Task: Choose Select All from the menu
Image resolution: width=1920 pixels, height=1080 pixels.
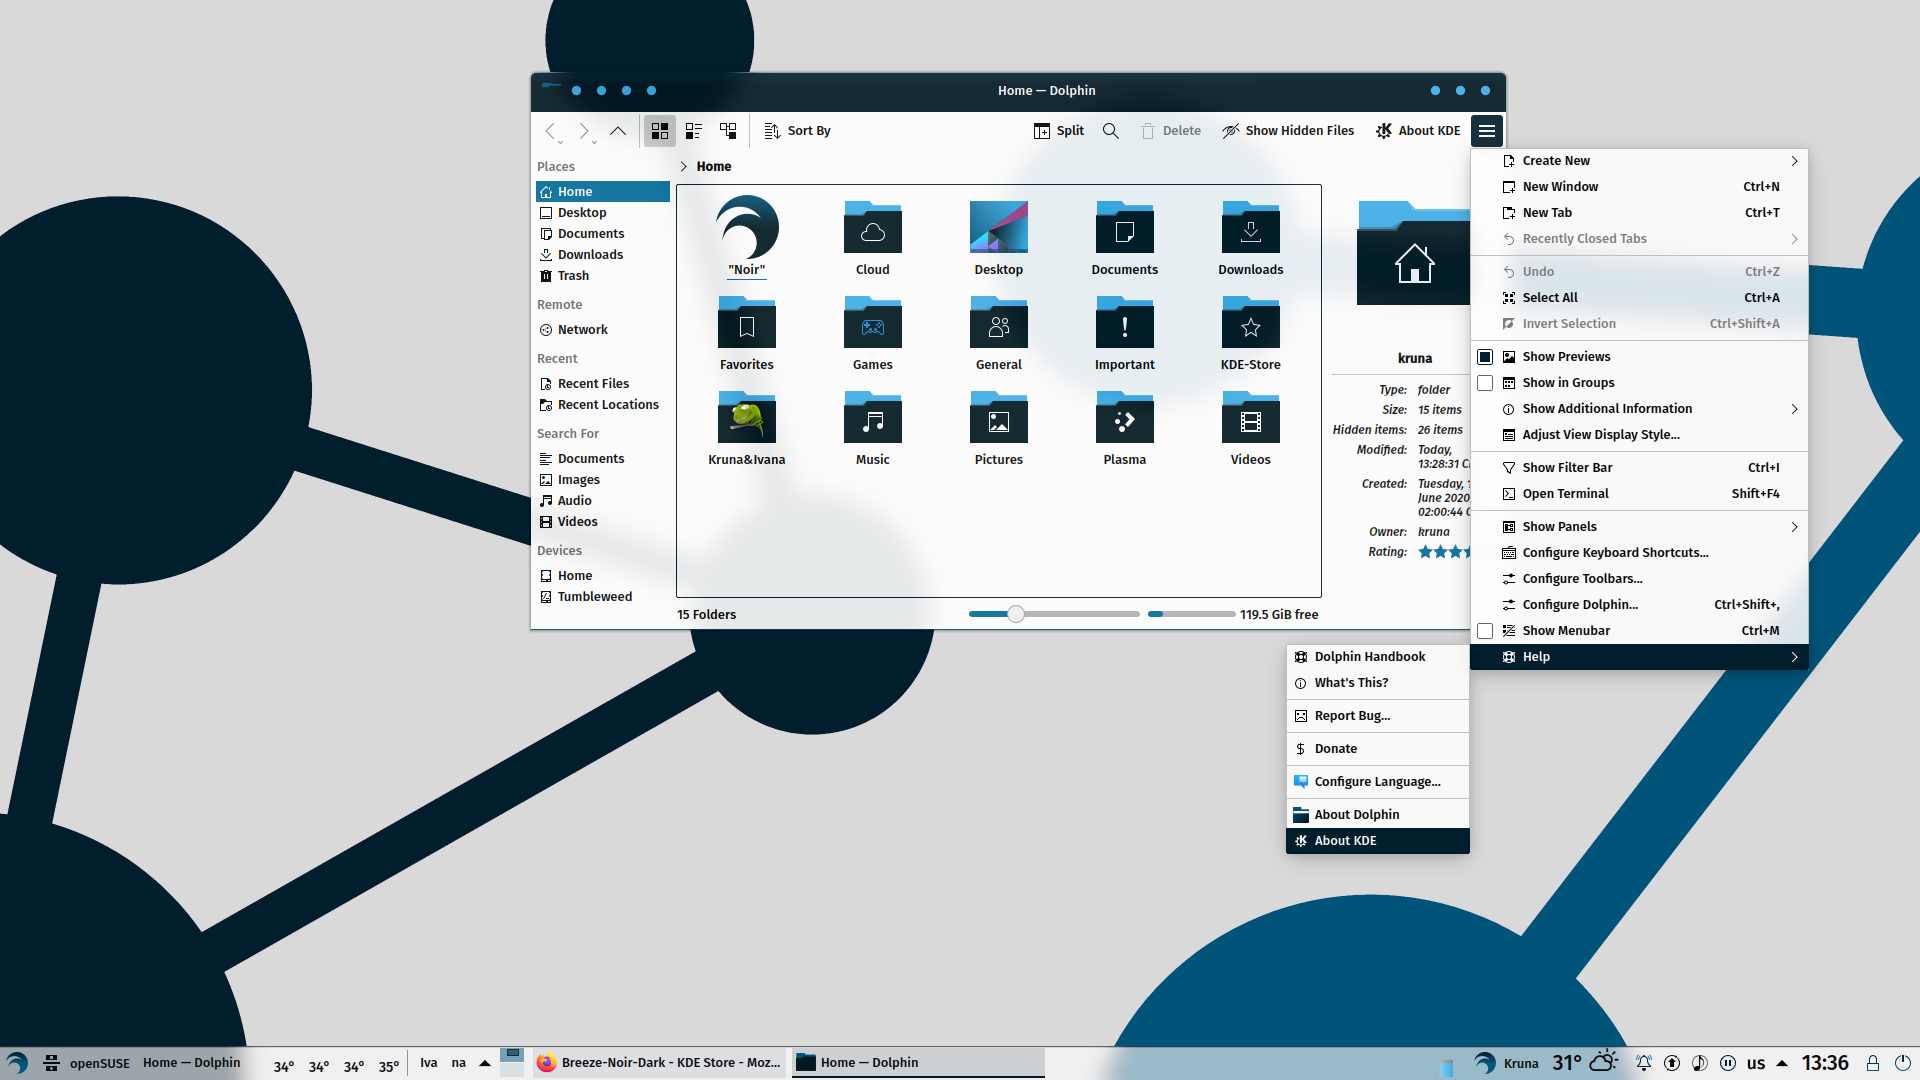Action: [1639, 298]
